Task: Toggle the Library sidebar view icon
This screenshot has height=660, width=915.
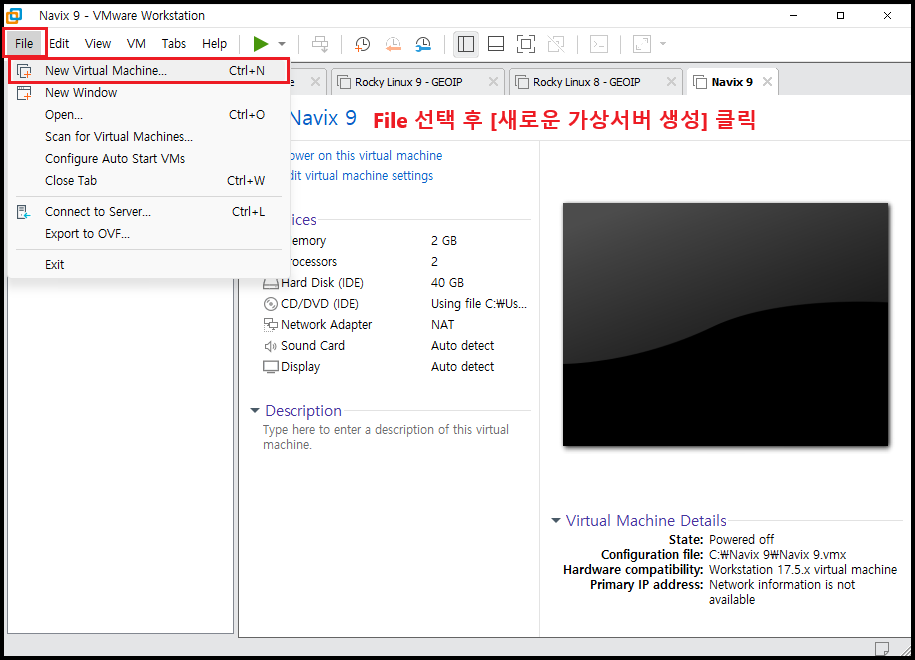Action: click(x=466, y=44)
